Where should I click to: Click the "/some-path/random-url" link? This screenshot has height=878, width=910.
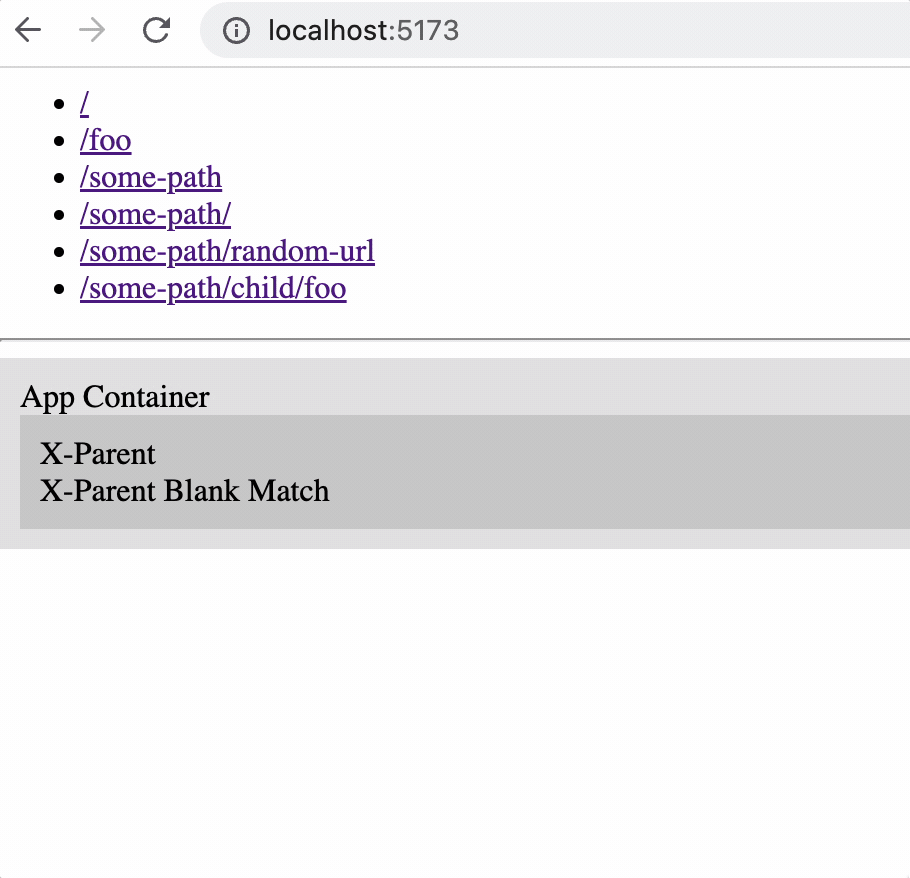coord(227,251)
